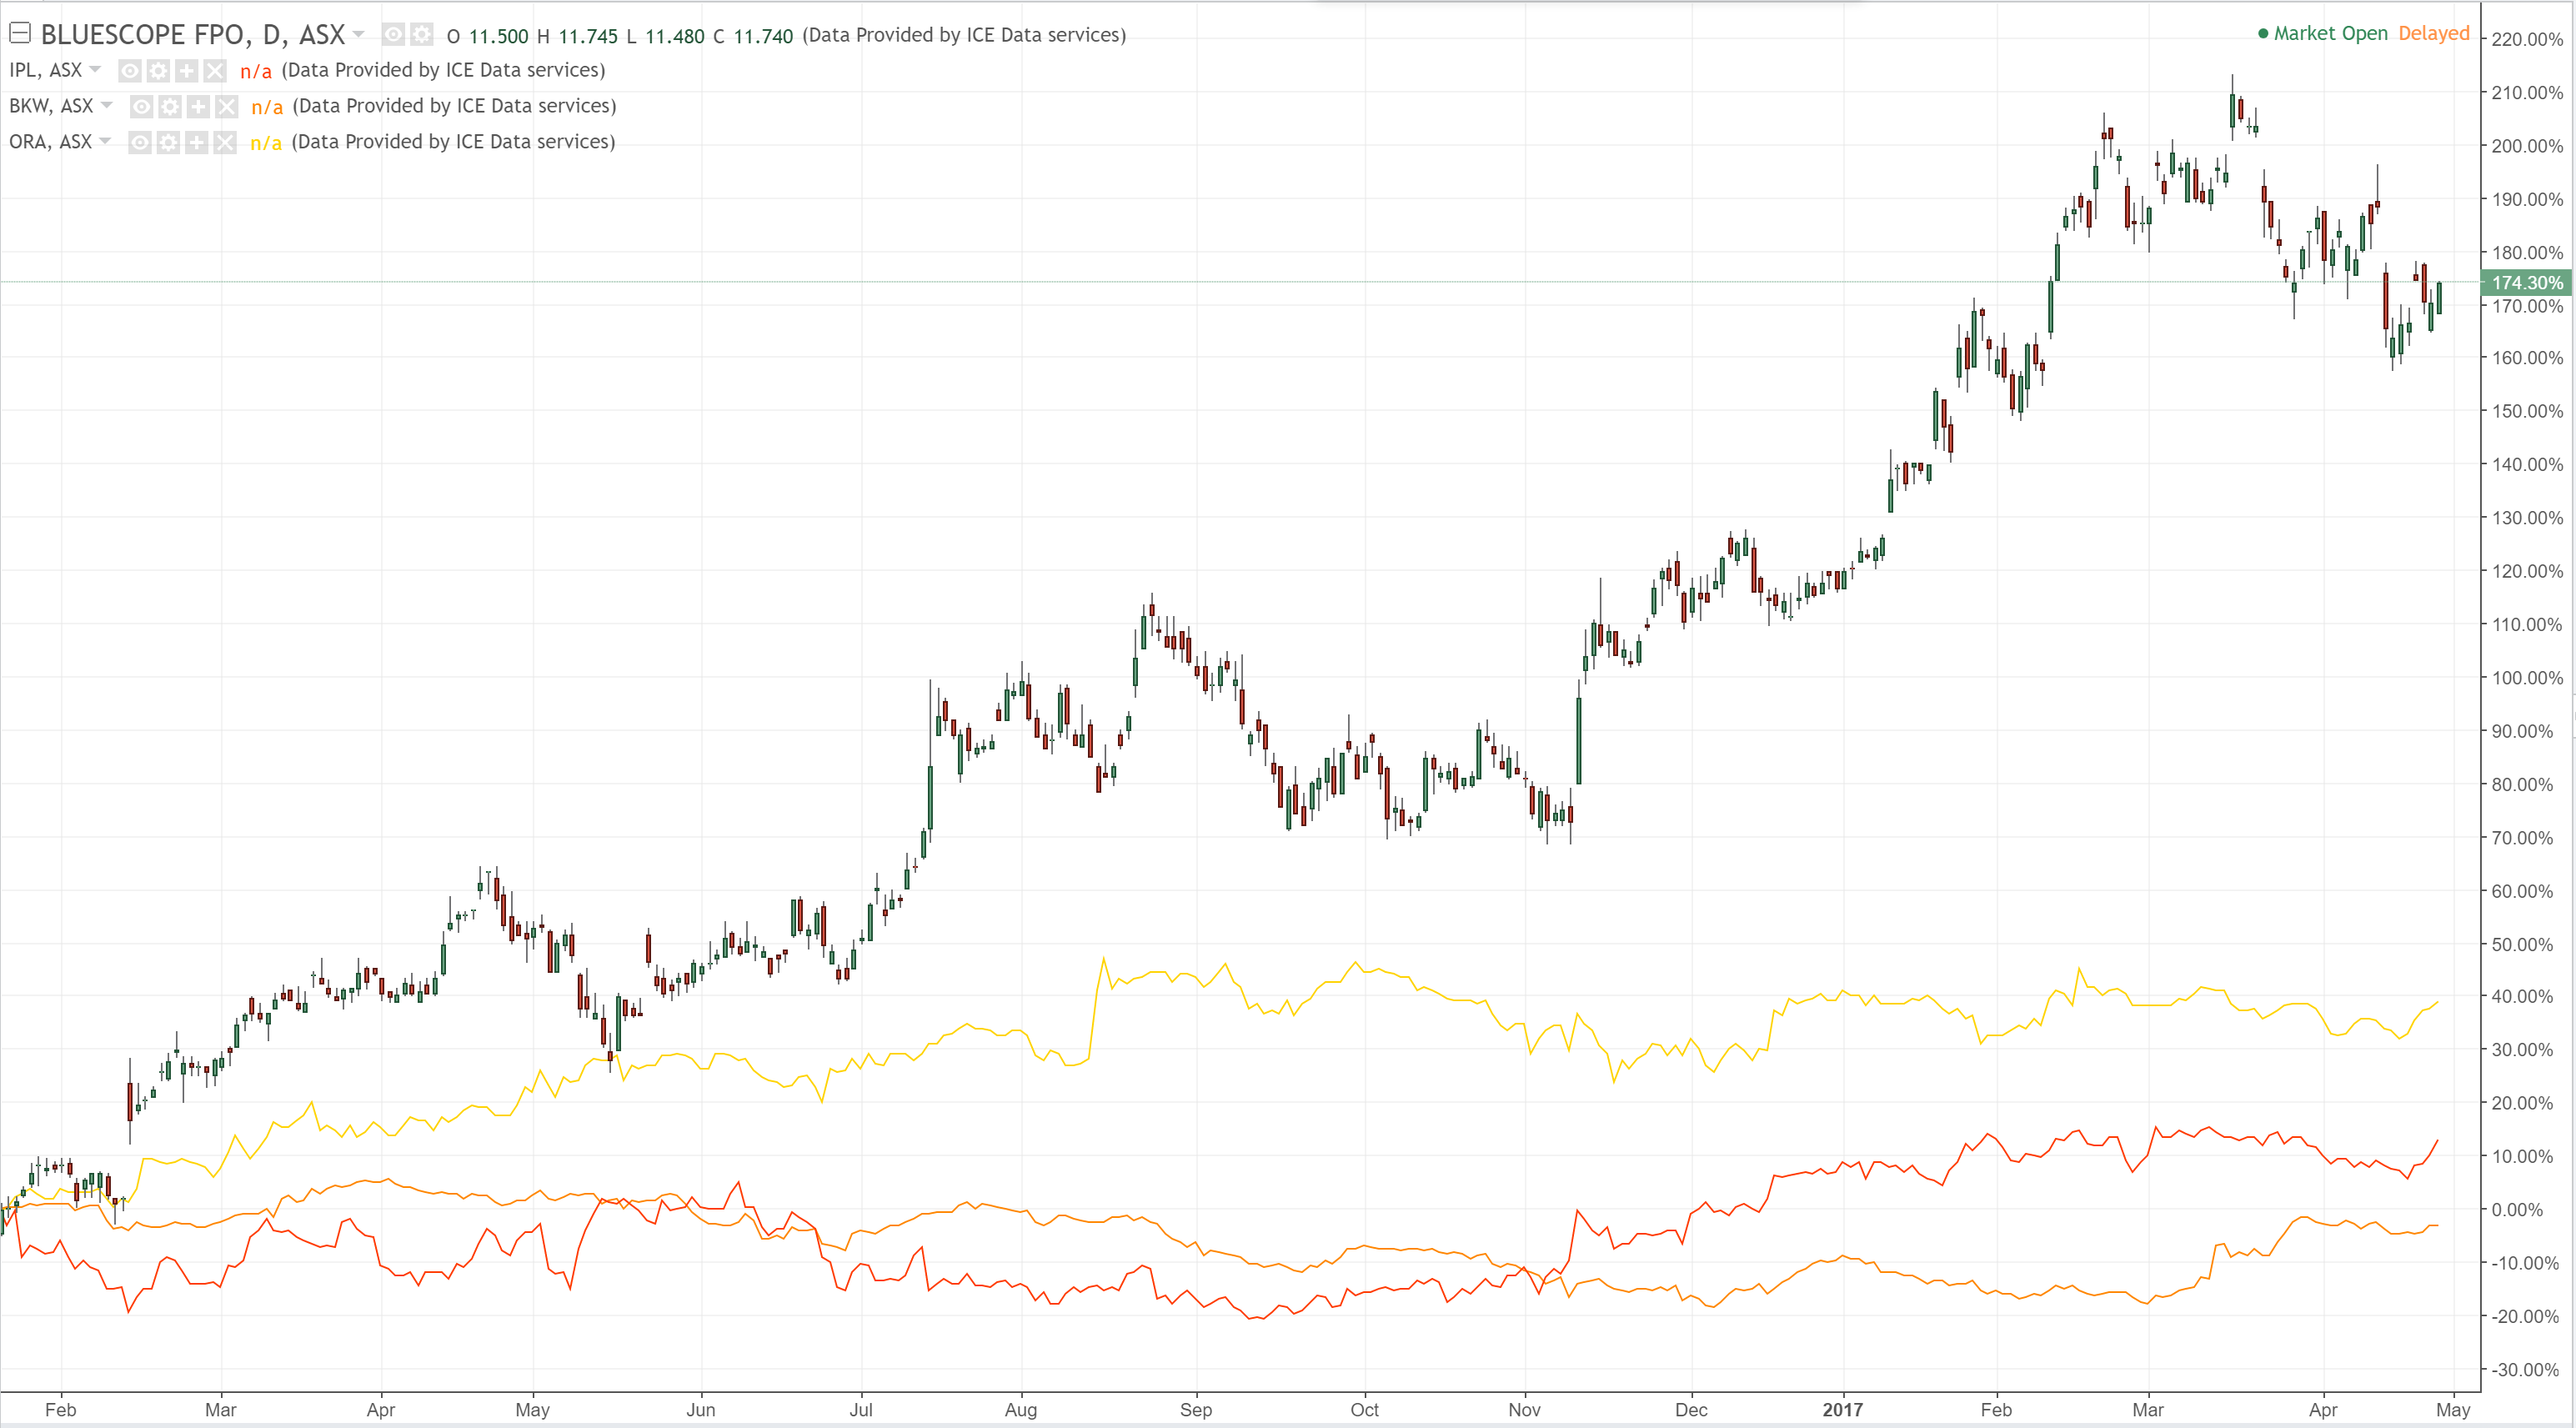Viewport: 2576px width, 1428px height.
Task: Open IPL, ASX dropdown arrow
Action: [x=95, y=70]
